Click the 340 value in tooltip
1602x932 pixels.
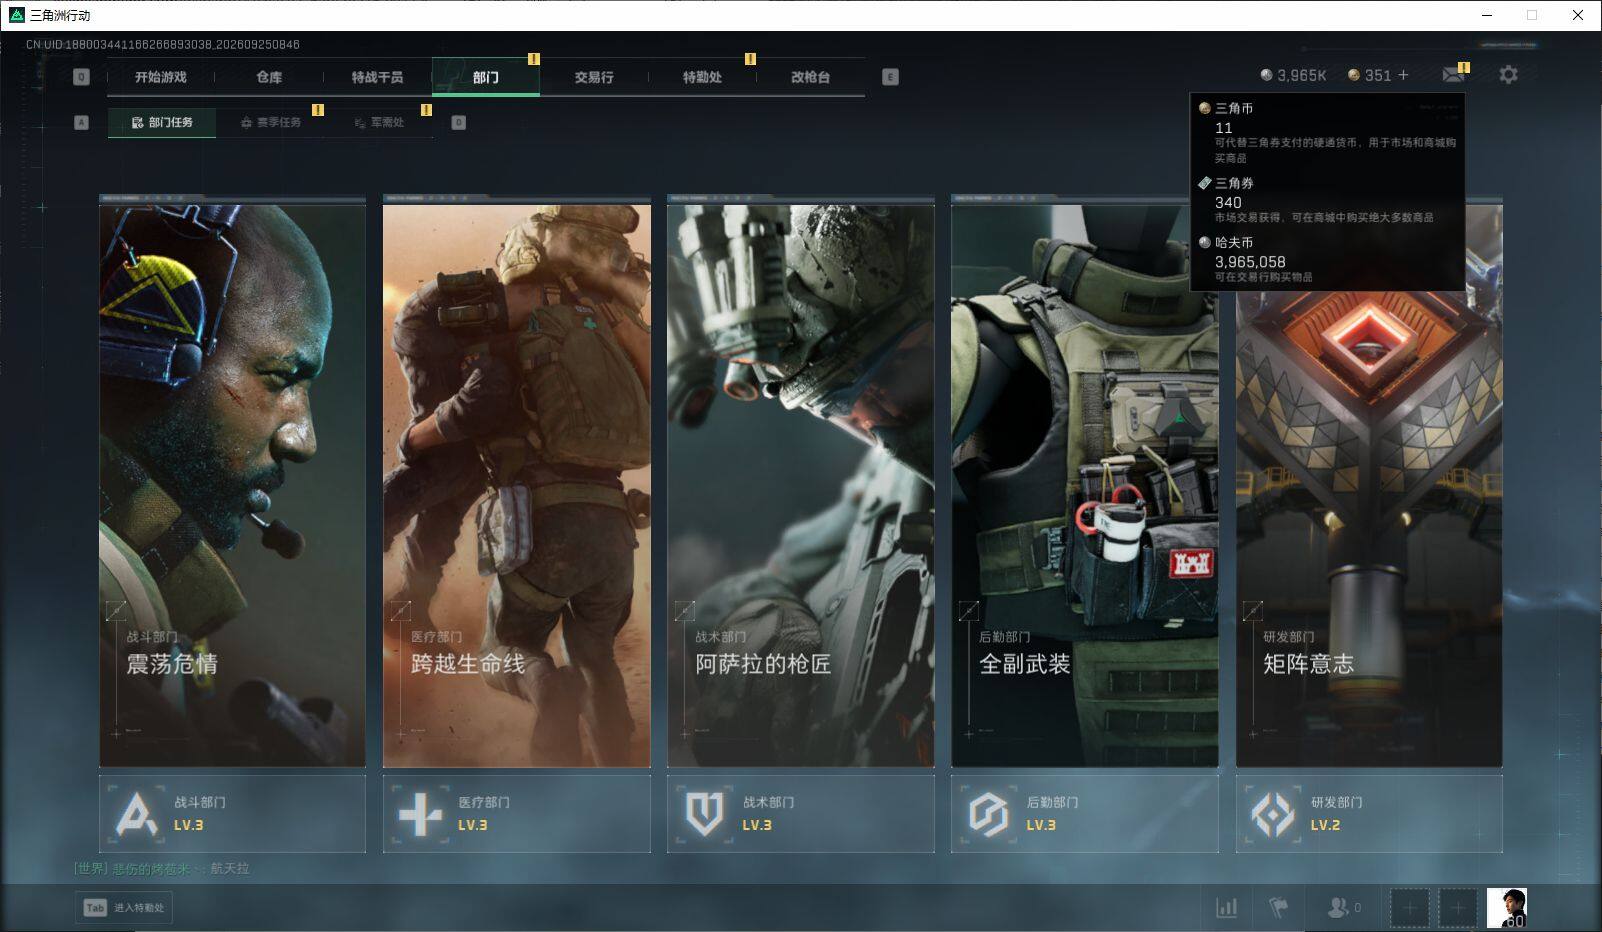point(1228,202)
